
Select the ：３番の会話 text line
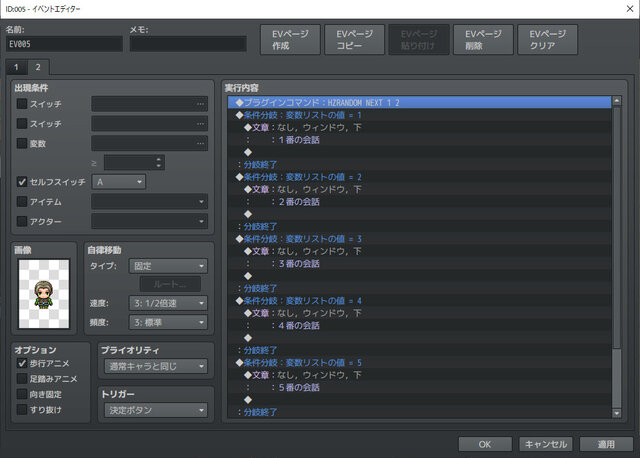pos(419,263)
